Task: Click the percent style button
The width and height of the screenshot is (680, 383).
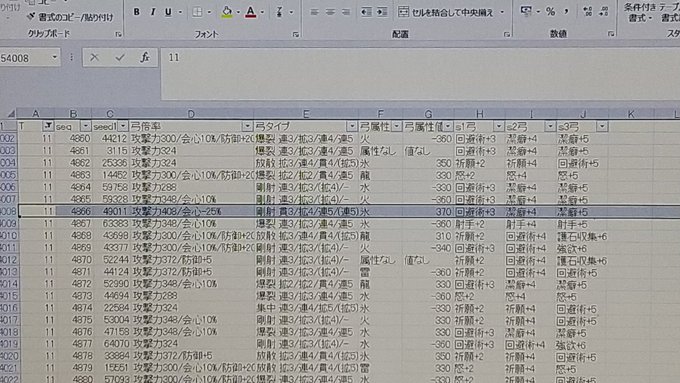Action: point(550,12)
